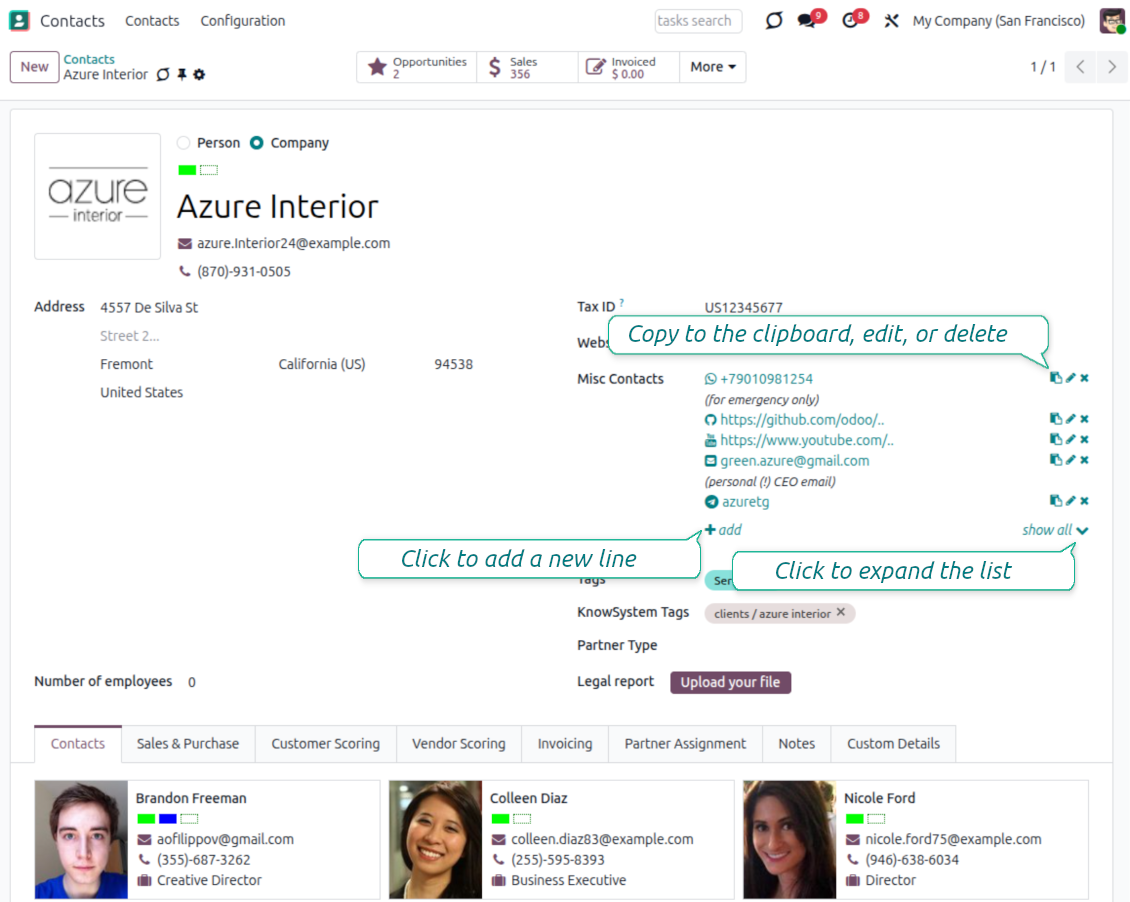Switch to the Sales & Purchase tab
The width and height of the screenshot is (1130, 902).
point(188,743)
